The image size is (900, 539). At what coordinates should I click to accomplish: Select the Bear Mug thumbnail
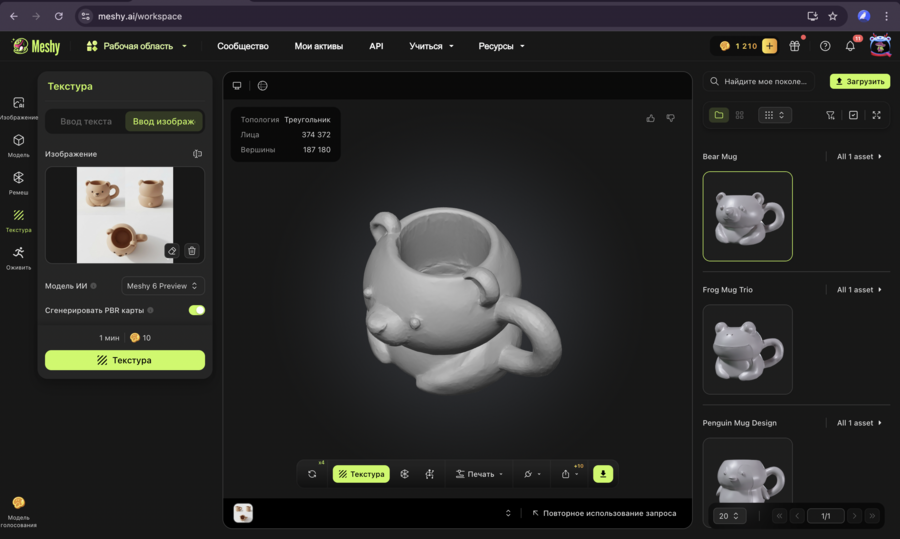747,216
